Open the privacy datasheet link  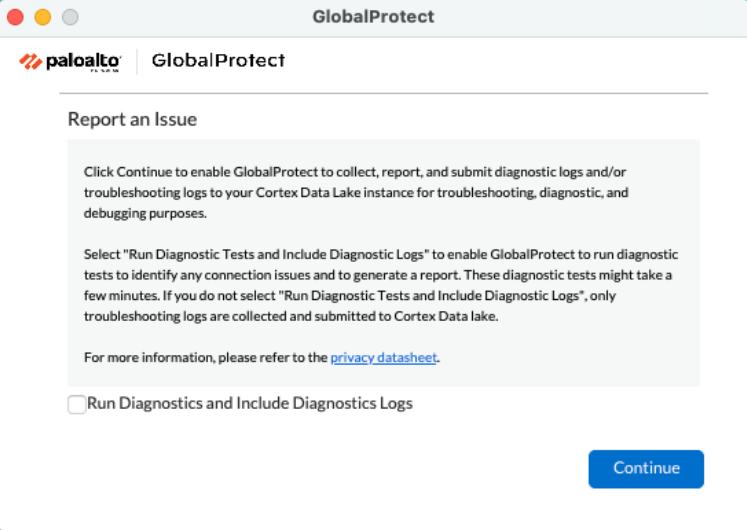[x=383, y=358]
